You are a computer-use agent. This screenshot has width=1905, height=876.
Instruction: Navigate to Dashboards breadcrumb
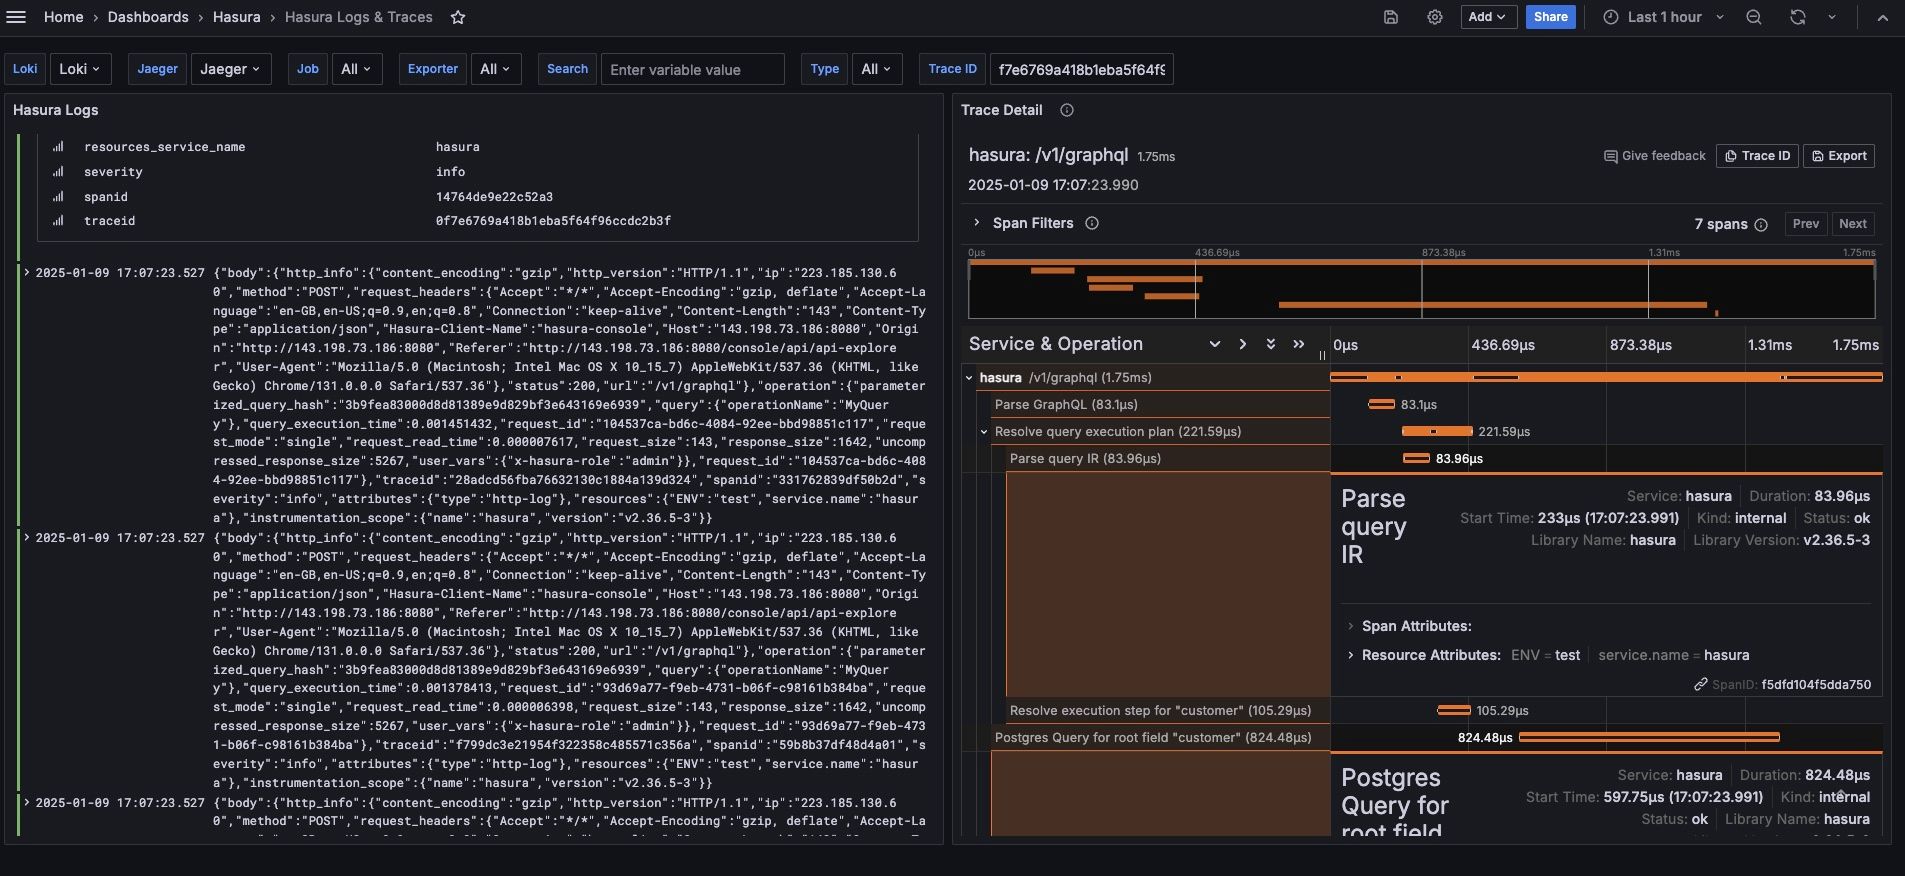(x=148, y=17)
